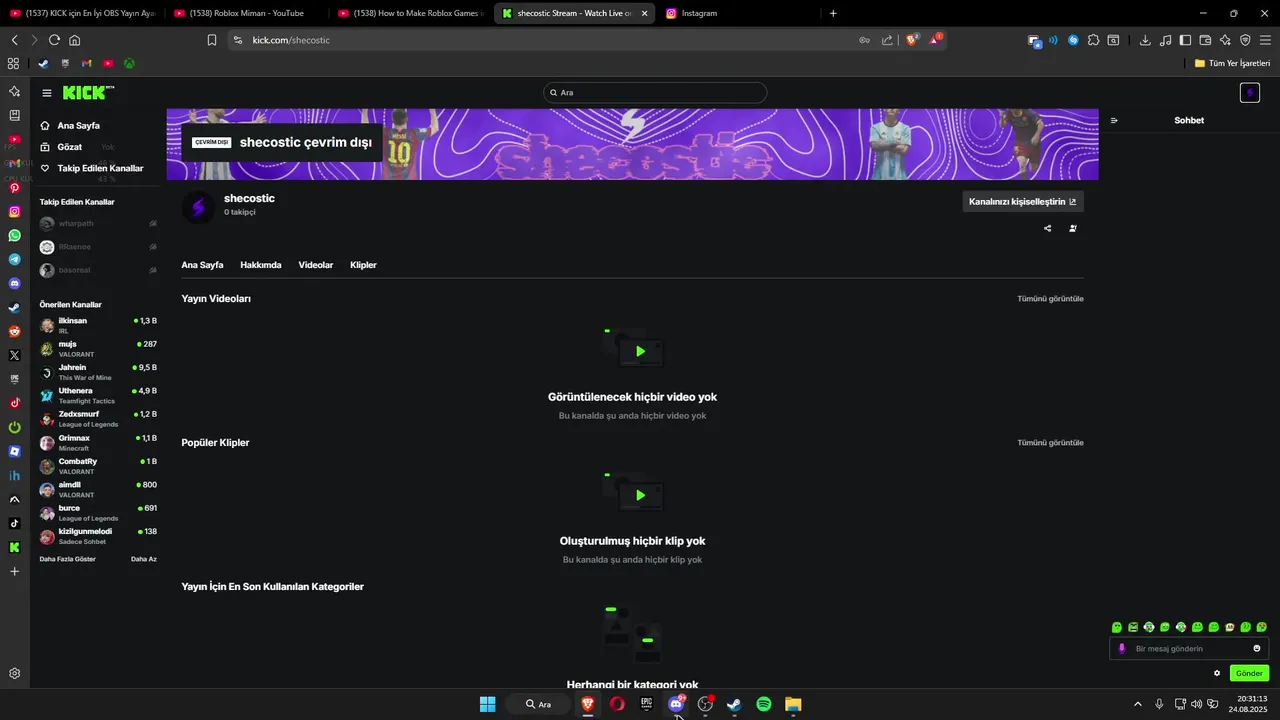Expand Windows system tray hidden icons
The width and height of the screenshot is (1280, 720).
click(x=1137, y=704)
